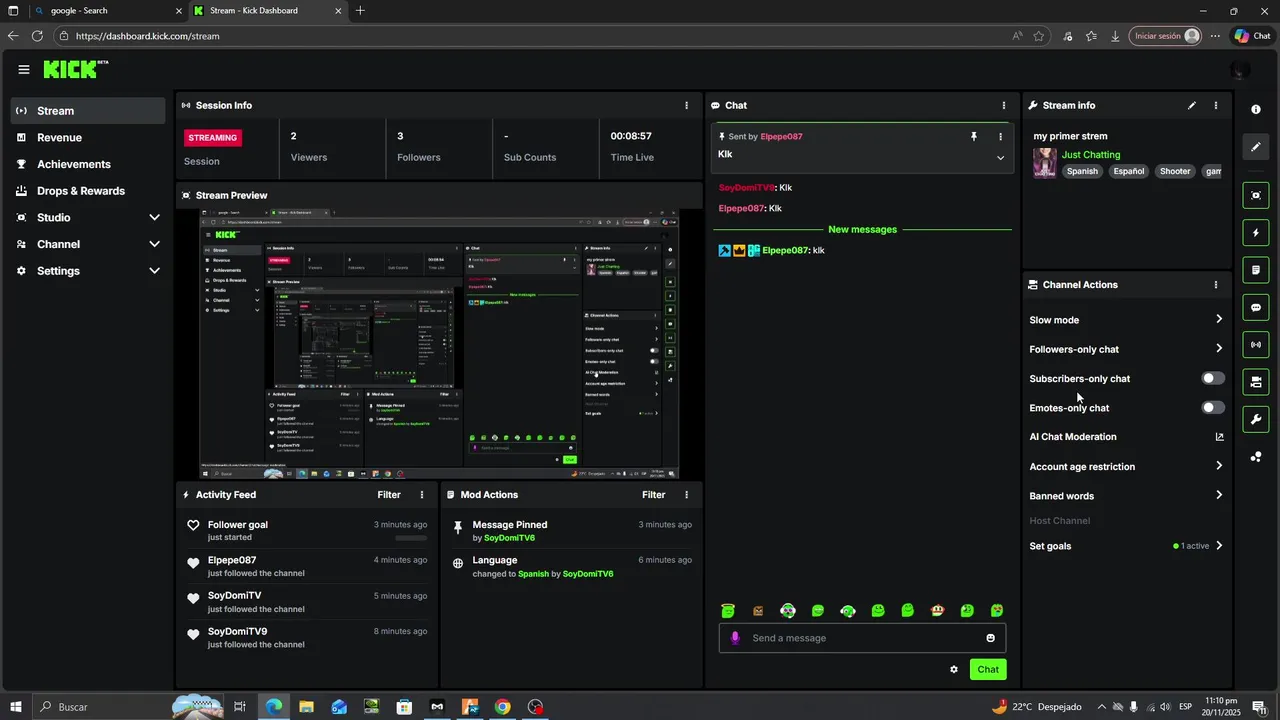This screenshot has height=720, width=1280.
Task: Click the broadcast signal icon in right sidebar
Action: [x=1256, y=345]
